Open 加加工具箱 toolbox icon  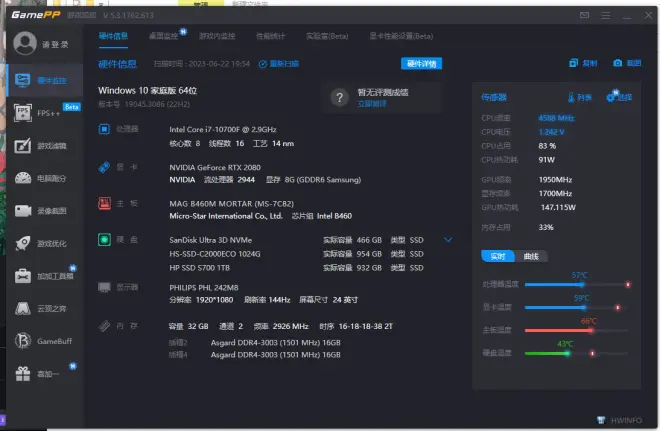(x=23, y=276)
